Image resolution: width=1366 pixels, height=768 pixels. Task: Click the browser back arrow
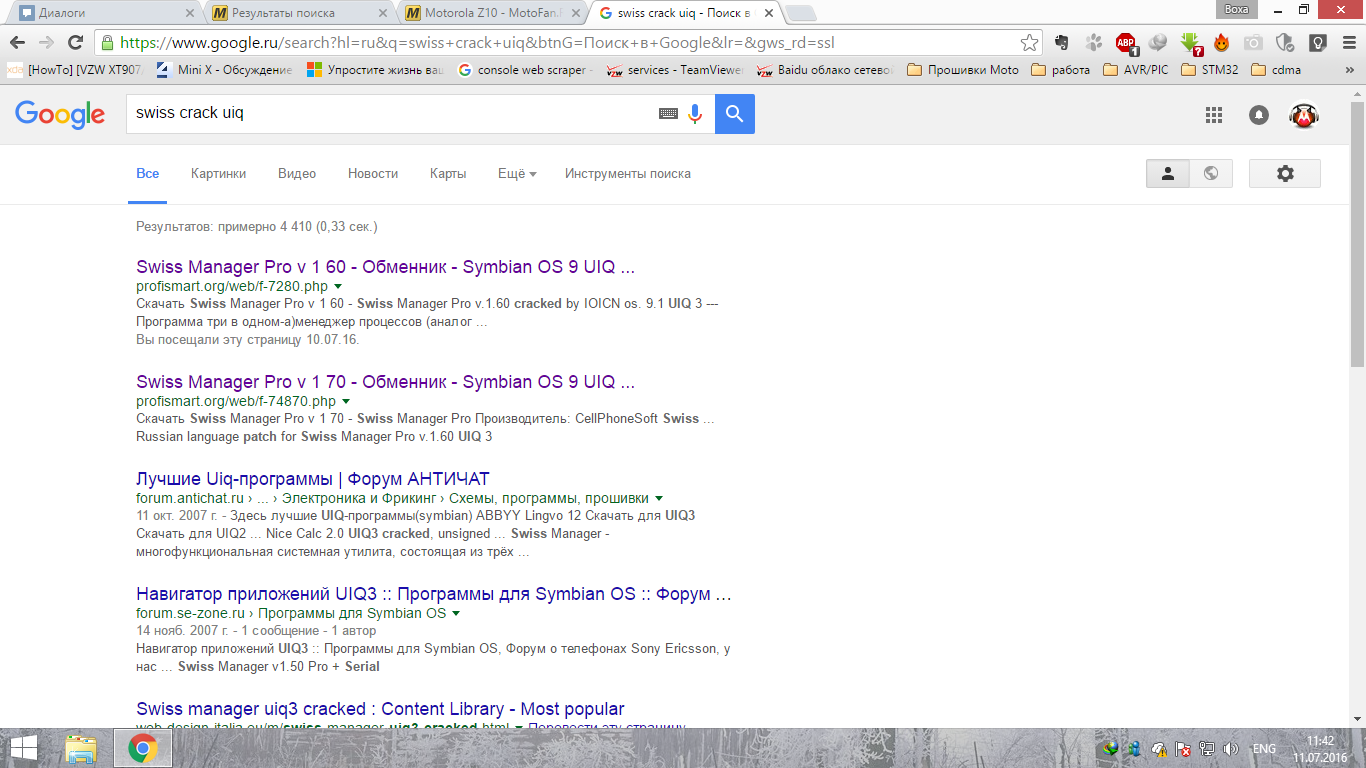(x=17, y=43)
